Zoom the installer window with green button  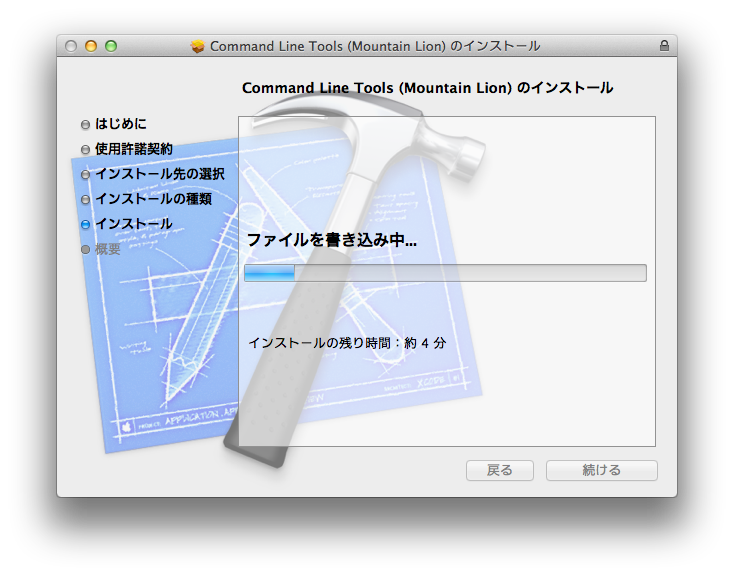tap(111, 46)
